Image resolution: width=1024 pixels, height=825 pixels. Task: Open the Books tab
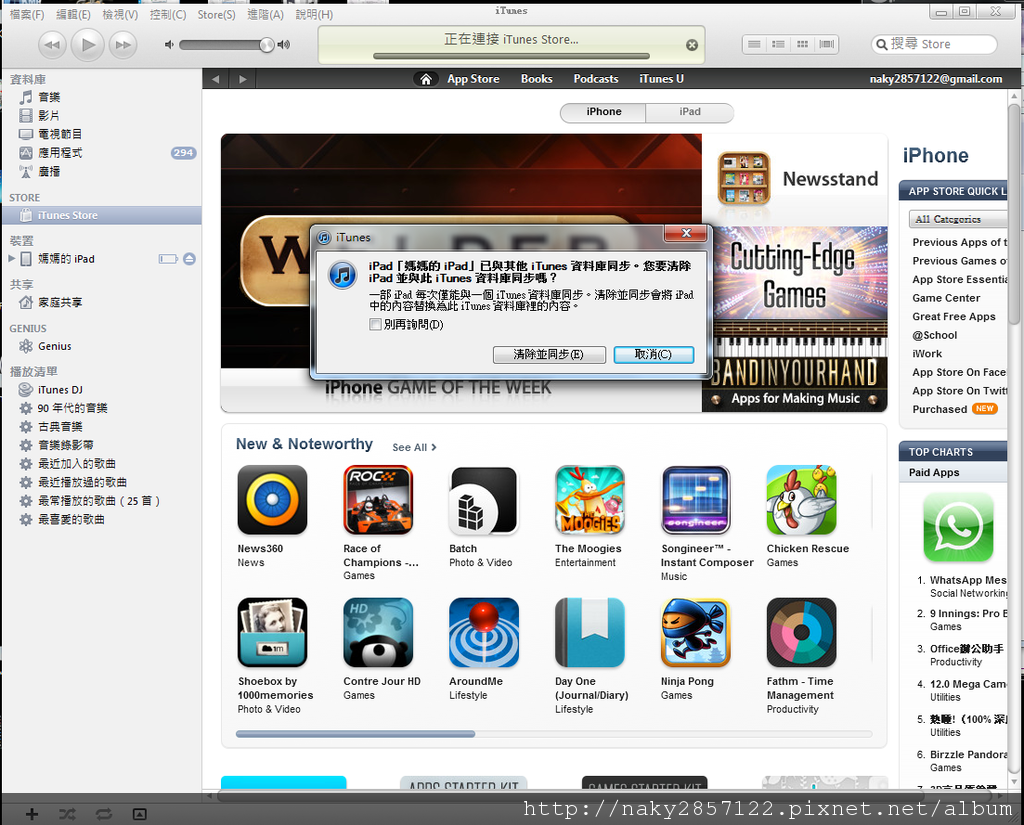pyautogui.click(x=537, y=79)
